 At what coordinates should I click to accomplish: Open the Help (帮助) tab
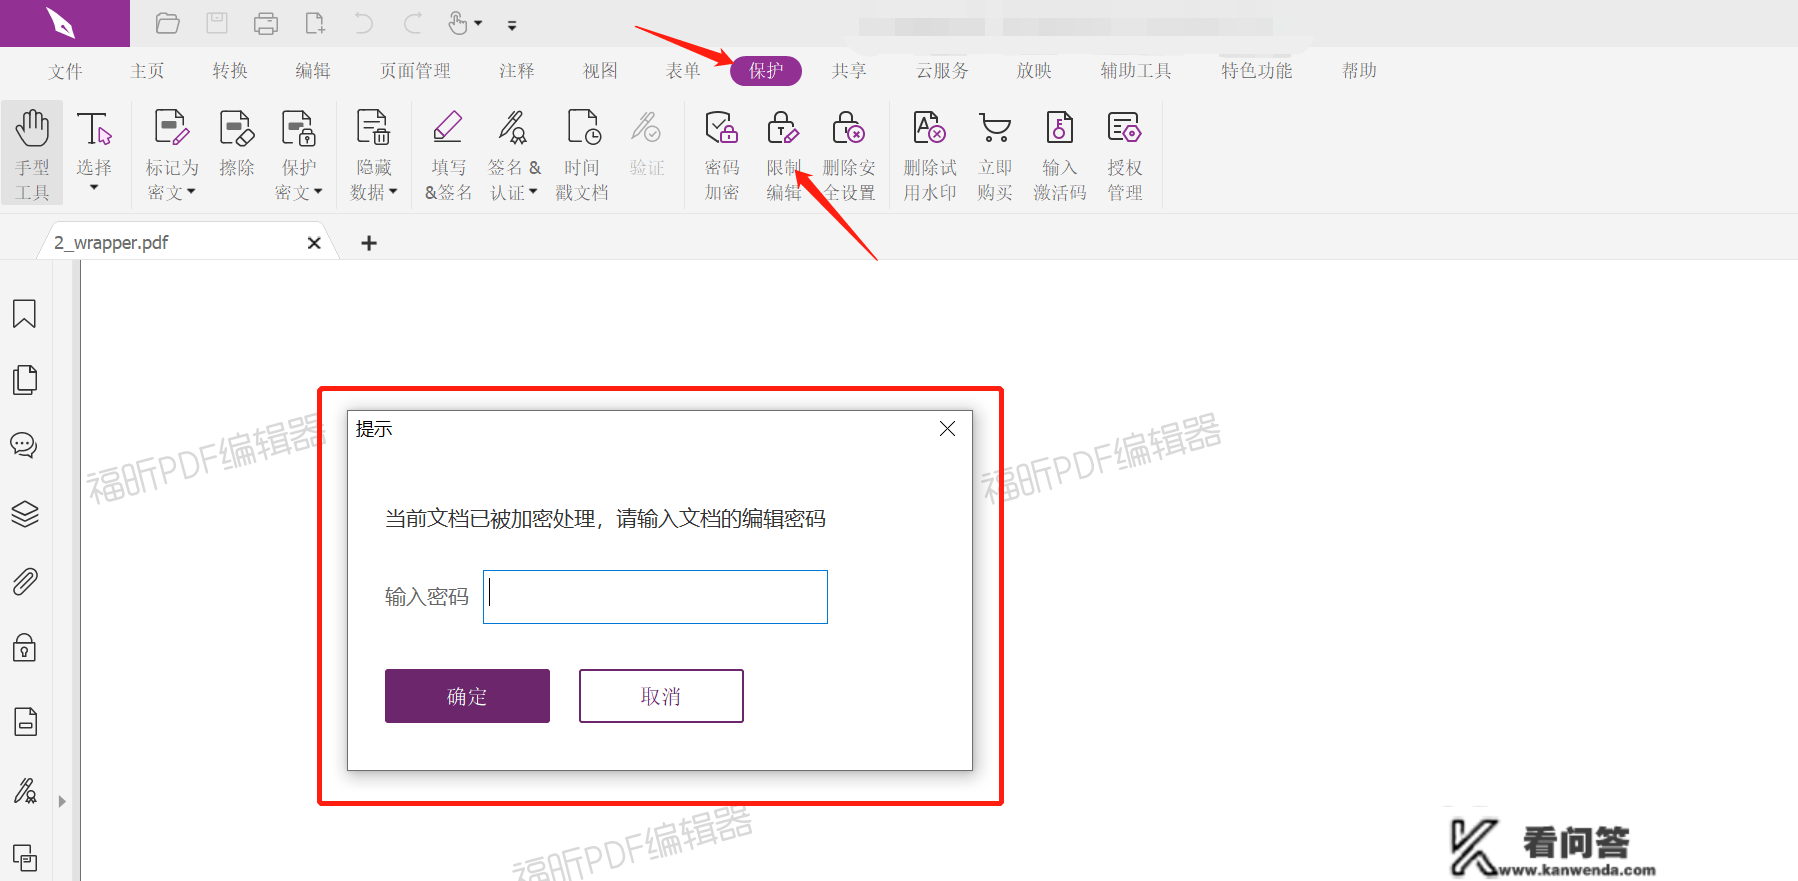(1360, 71)
